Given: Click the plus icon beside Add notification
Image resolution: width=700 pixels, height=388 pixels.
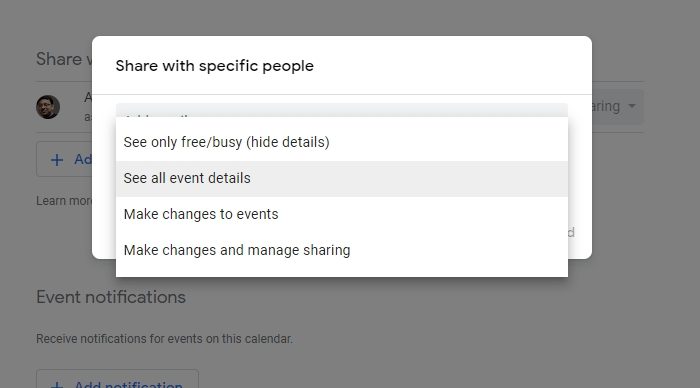Looking at the screenshot, I should (57, 384).
